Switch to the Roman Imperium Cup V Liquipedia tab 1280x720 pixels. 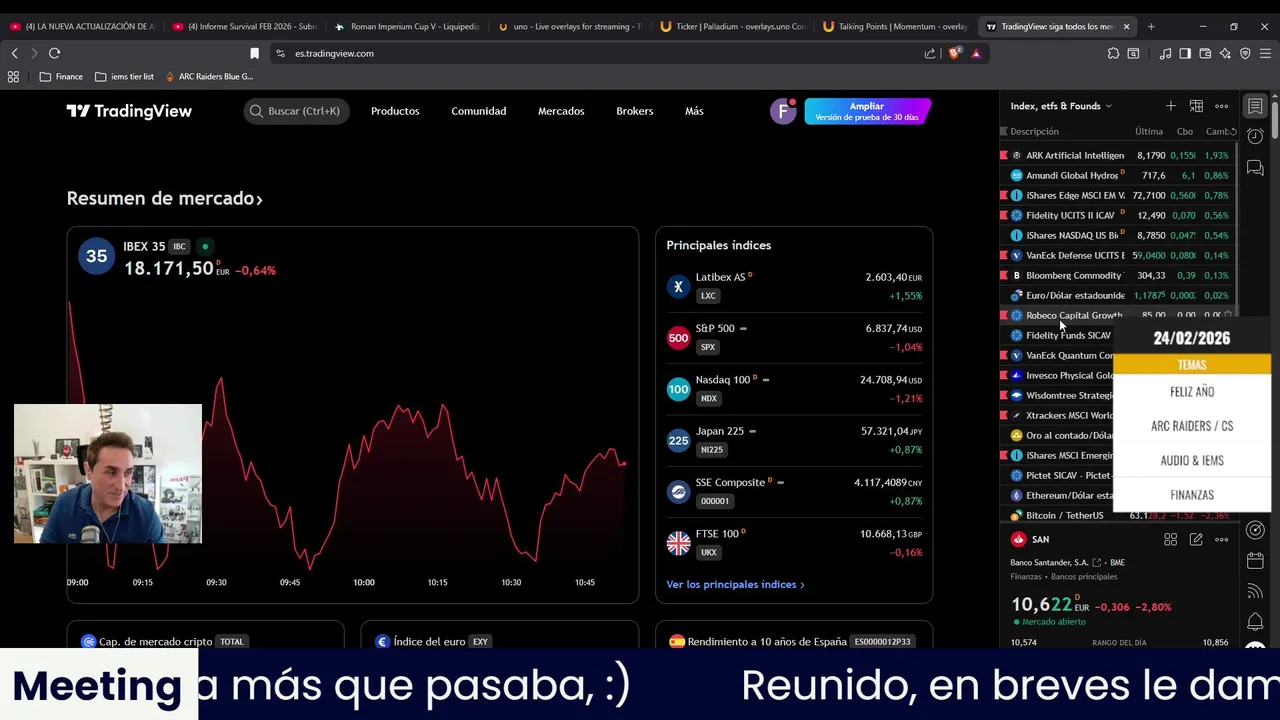coord(406,26)
